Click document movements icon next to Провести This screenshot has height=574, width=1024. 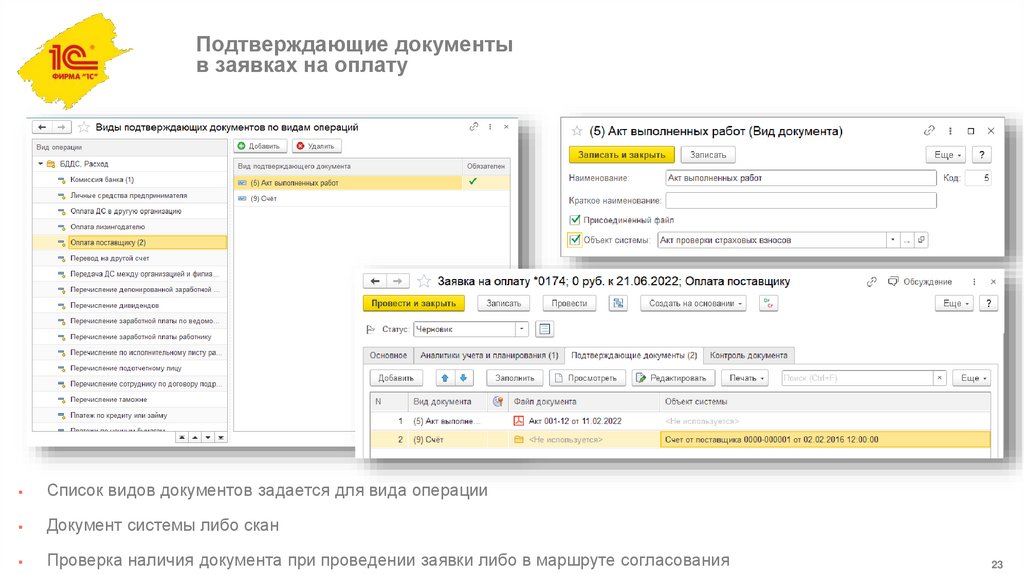click(618, 304)
